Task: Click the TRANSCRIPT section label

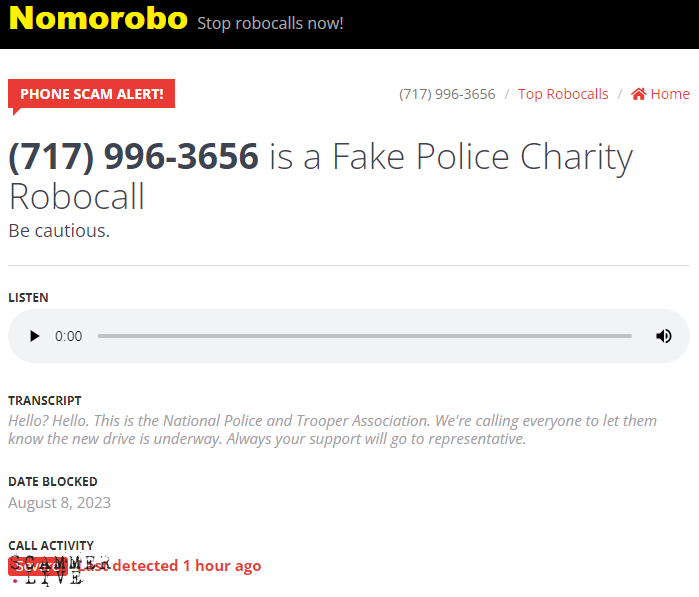Action: (45, 400)
